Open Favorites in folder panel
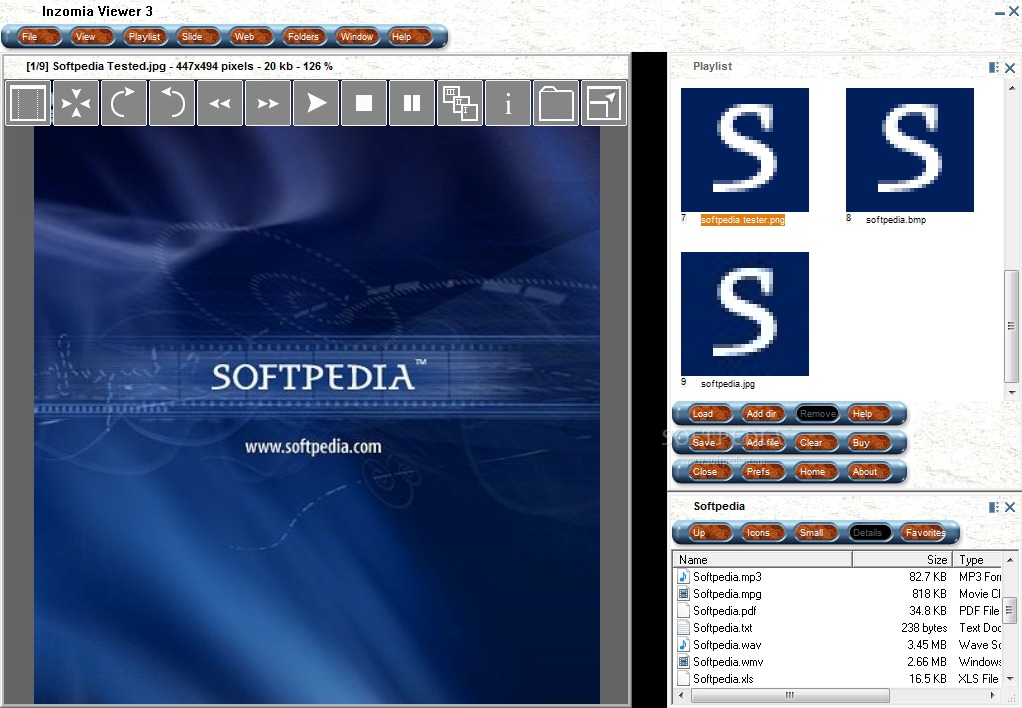 pos(923,532)
